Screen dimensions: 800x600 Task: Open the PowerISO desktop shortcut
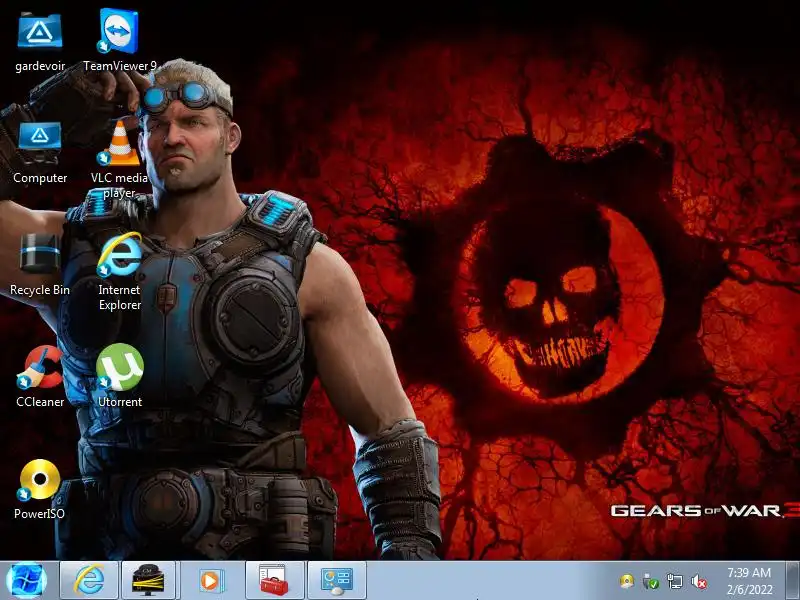tap(39, 480)
